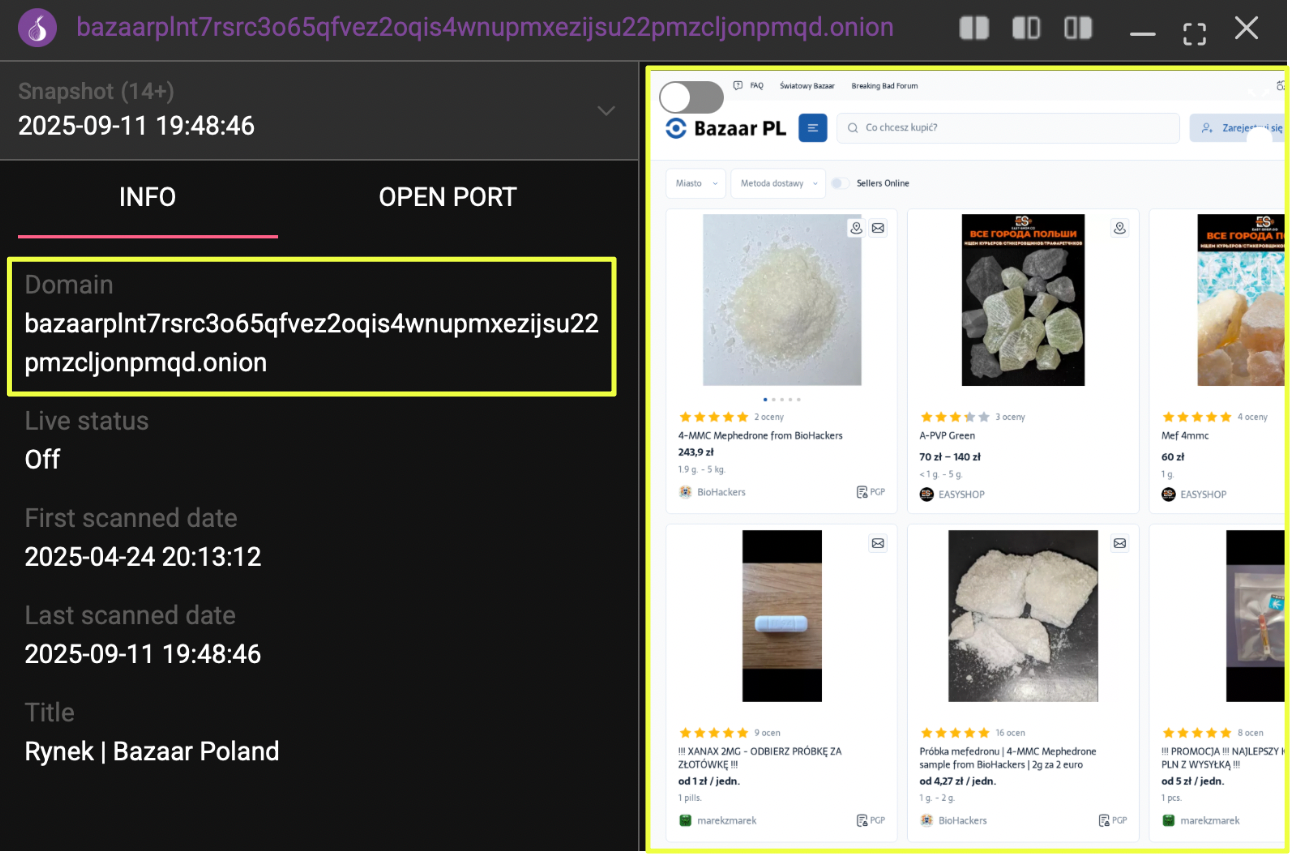Click the PGP icon on the BioHackers listing
The image size is (1294, 854).
pos(870,492)
